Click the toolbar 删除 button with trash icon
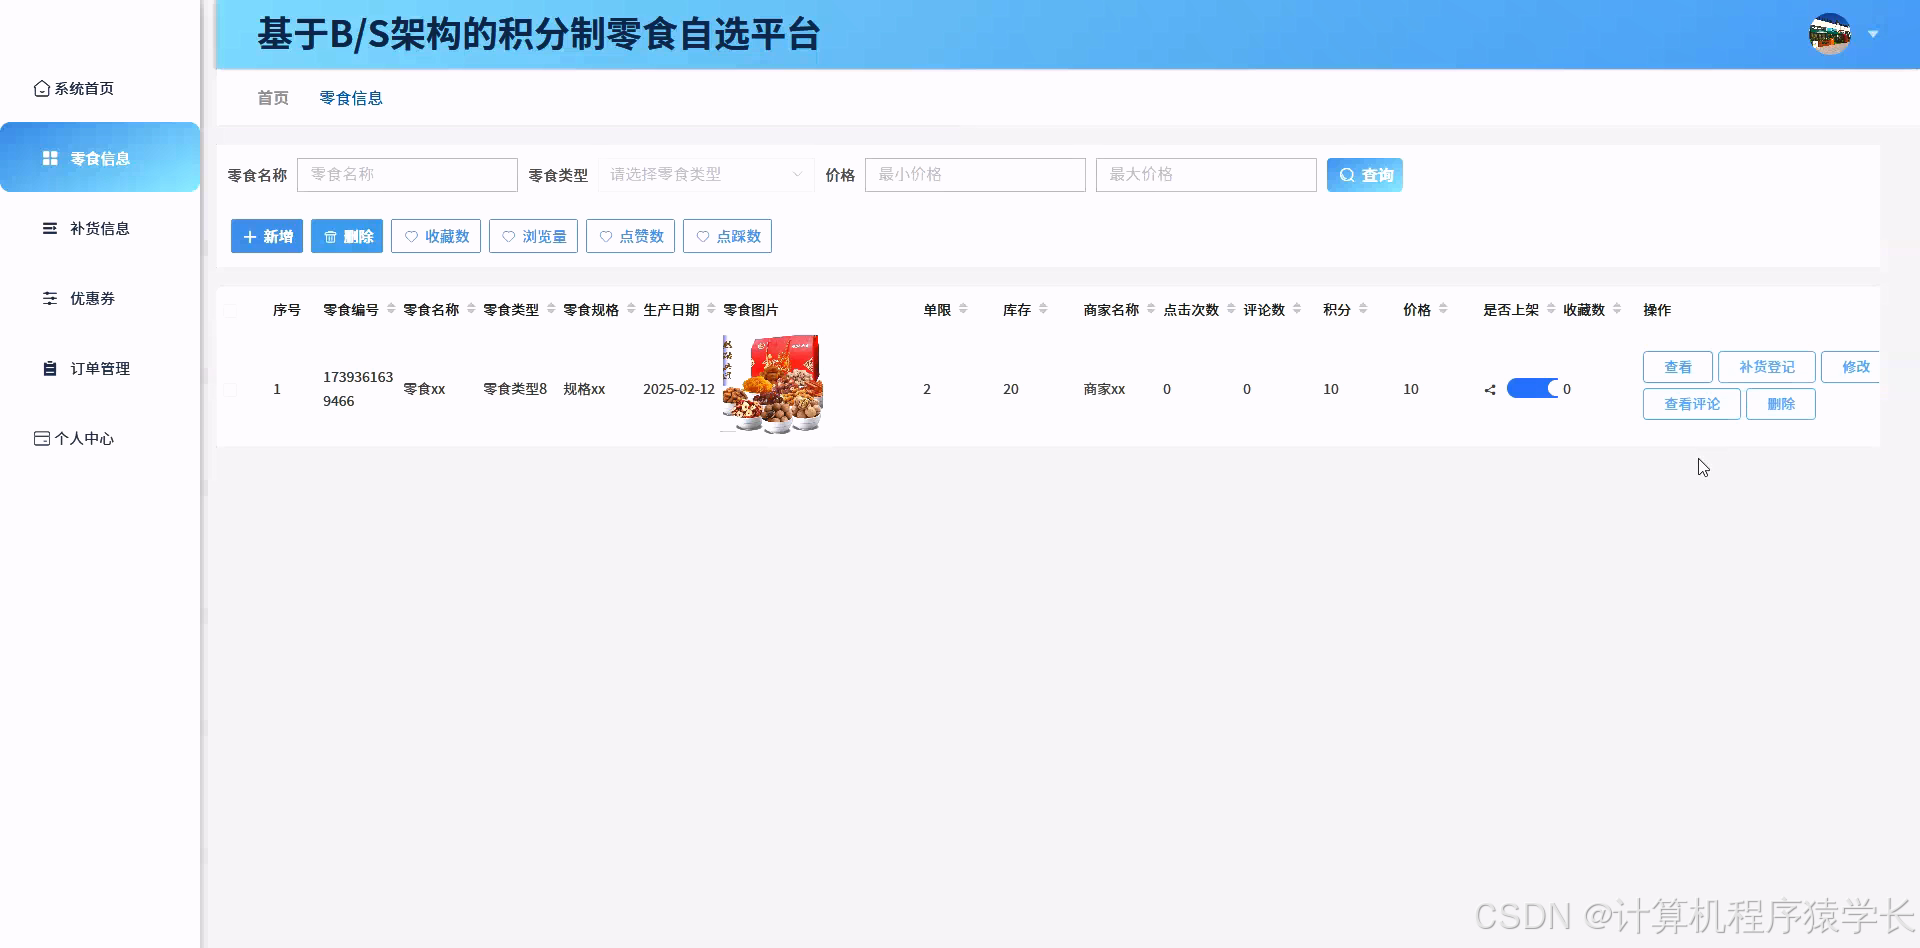Image resolution: width=1920 pixels, height=948 pixels. pyautogui.click(x=347, y=237)
